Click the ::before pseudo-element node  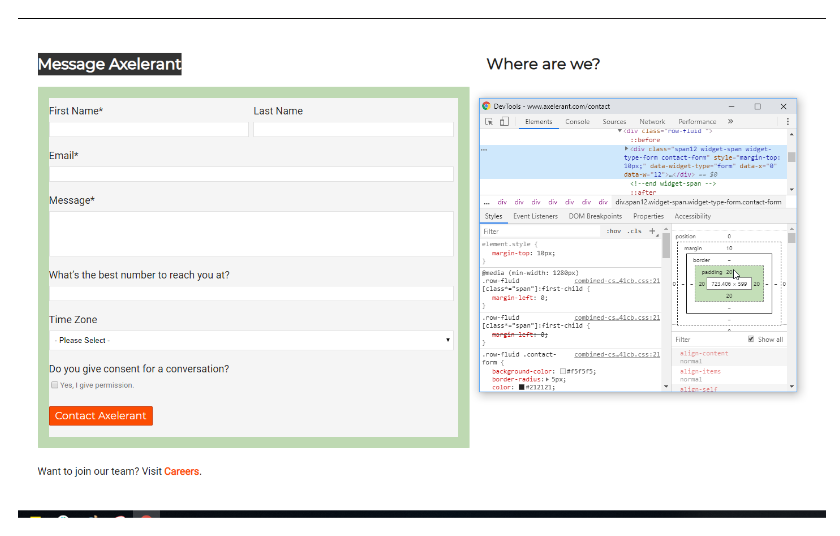(x=645, y=140)
